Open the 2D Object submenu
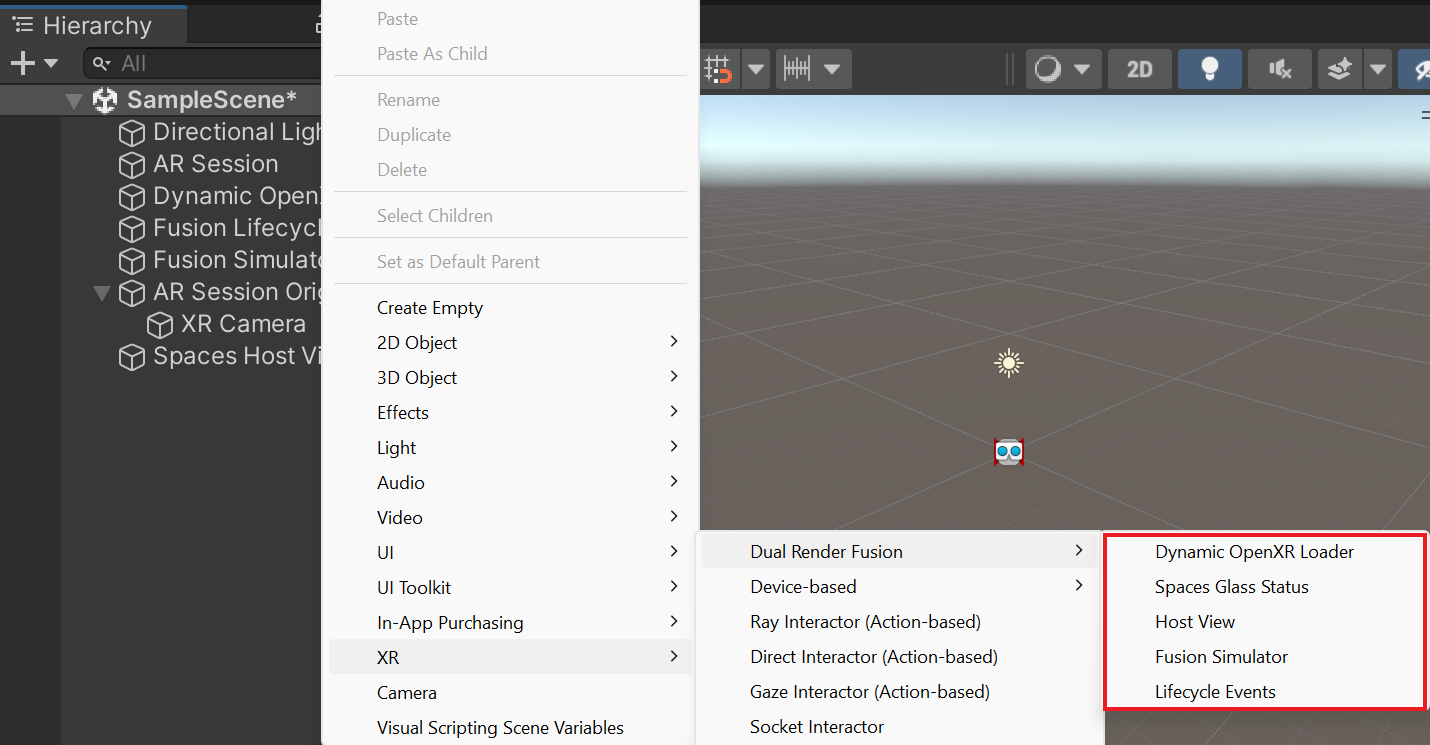The image size is (1430, 745). (x=509, y=343)
